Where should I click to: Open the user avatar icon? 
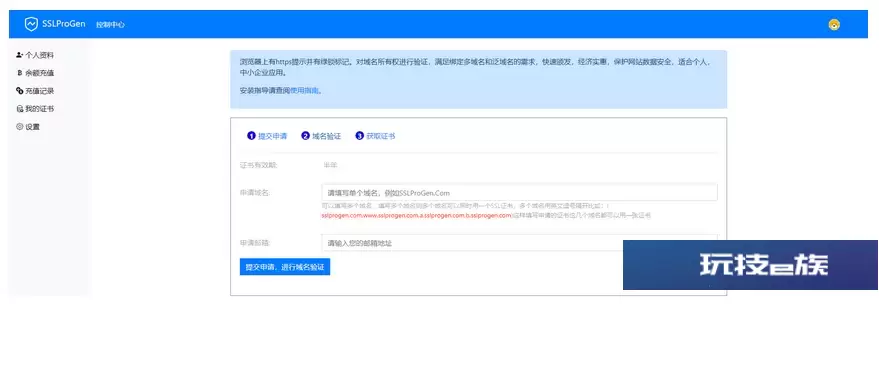point(834,25)
